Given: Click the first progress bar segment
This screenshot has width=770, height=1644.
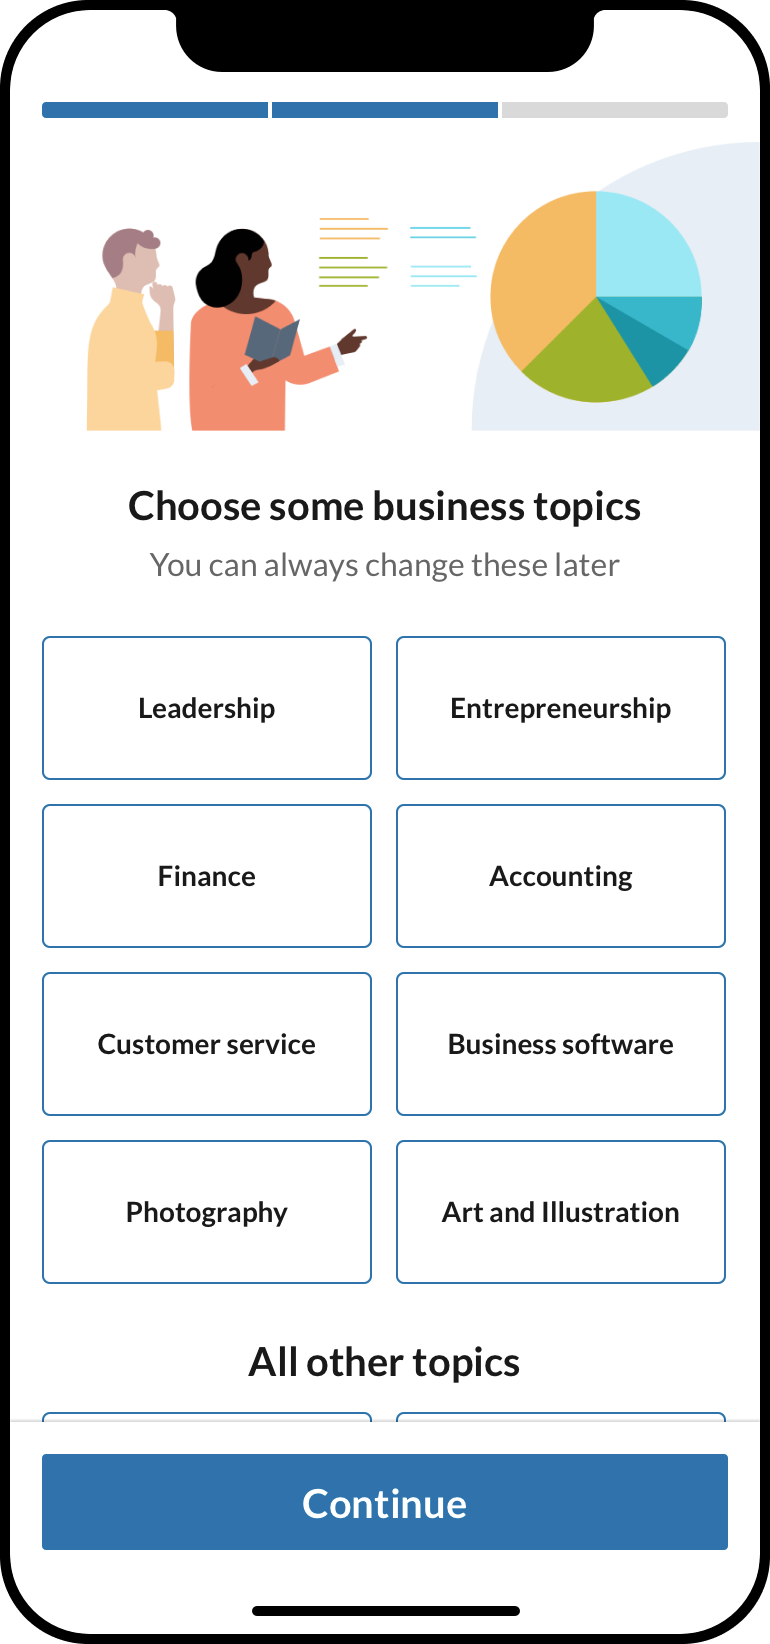Looking at the screenshot, I should [155, 110].
